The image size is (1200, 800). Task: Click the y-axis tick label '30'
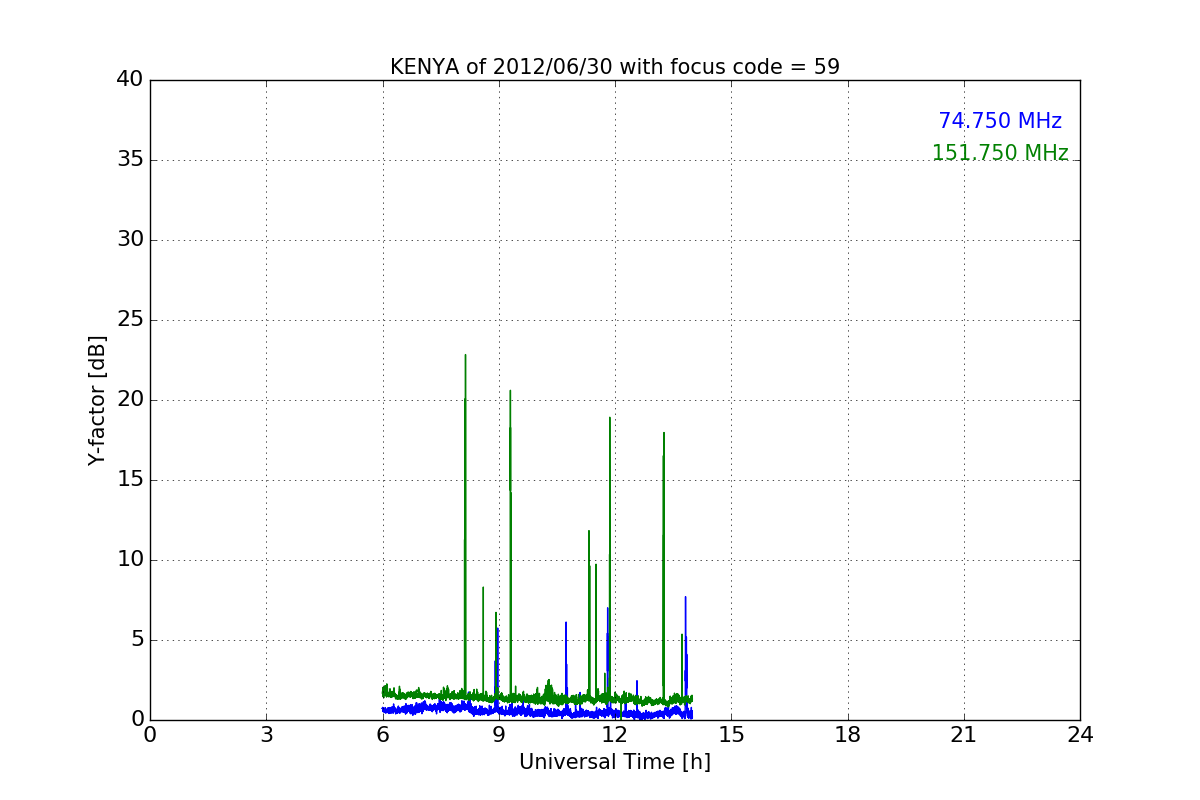click(130, 240)
